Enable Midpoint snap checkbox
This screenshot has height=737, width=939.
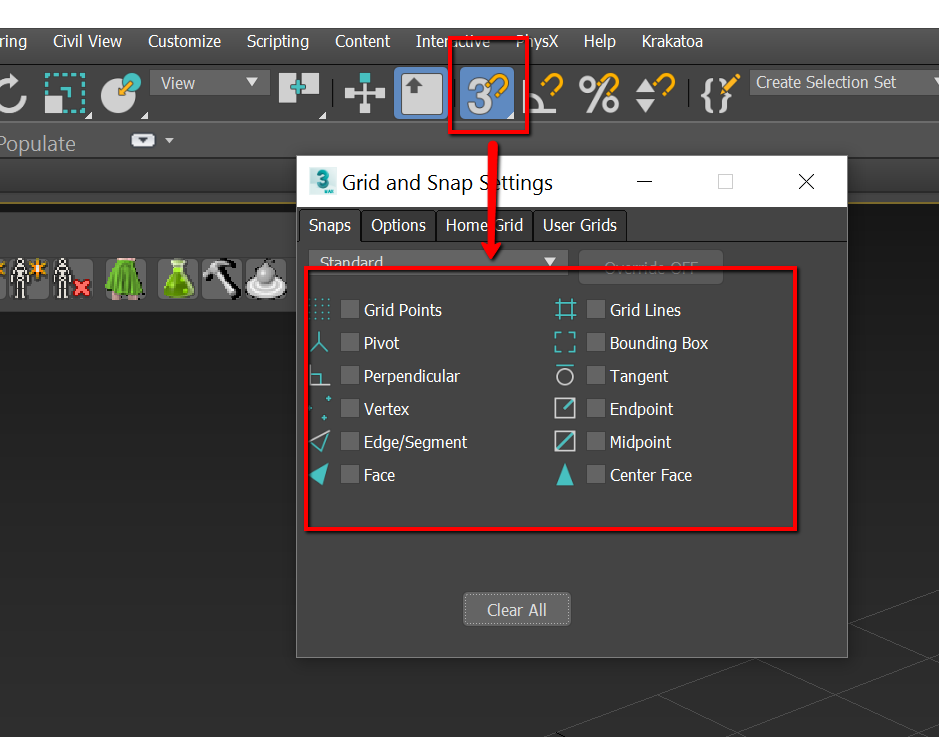[x=595, y=441]
